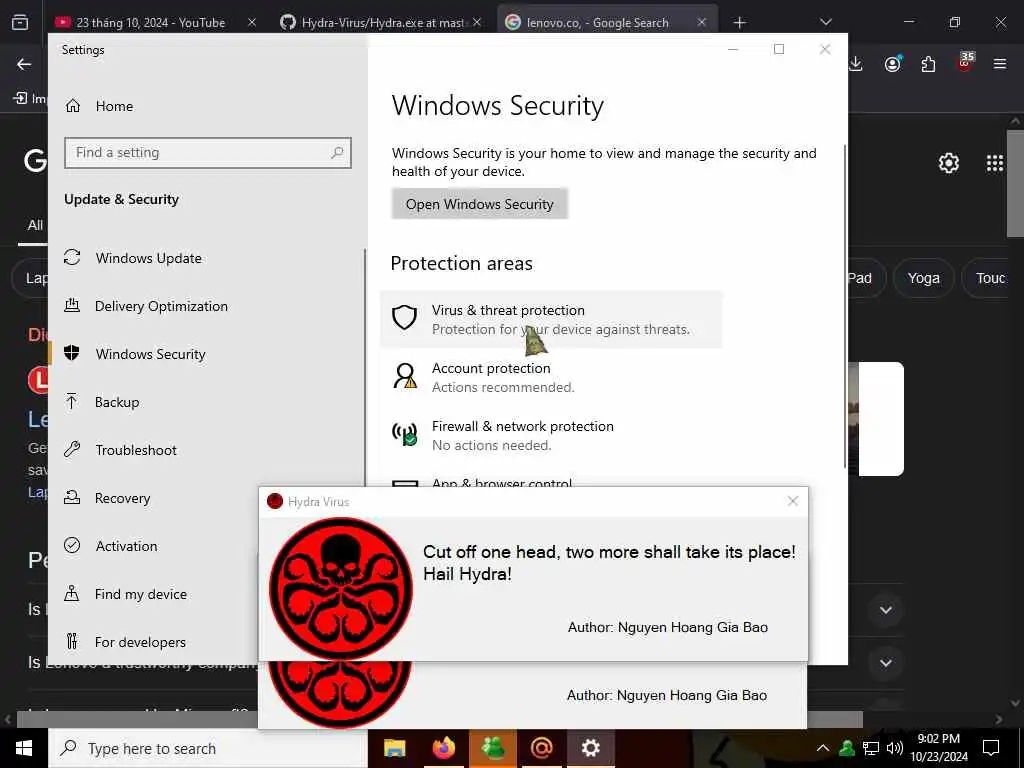Open the browser extensions puzzle icon
The image size is (1024, 768).
pos(928,64)
